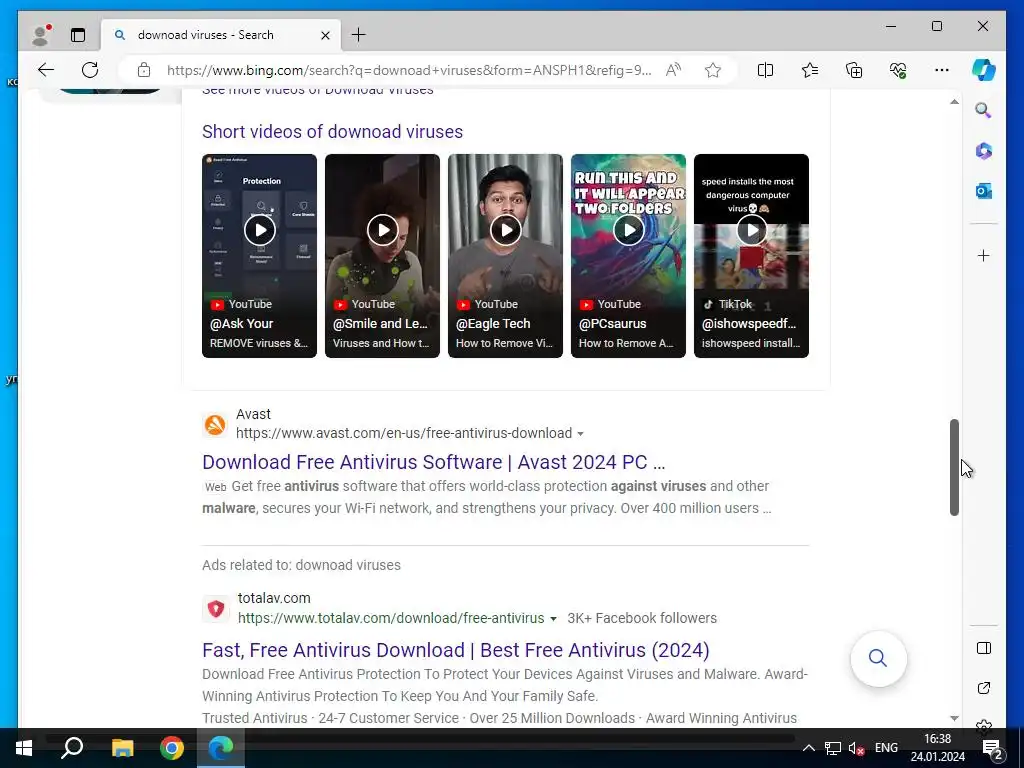Click the page vertical scrollbar thumb
1024x768 pixels.
tap(954, 468)
